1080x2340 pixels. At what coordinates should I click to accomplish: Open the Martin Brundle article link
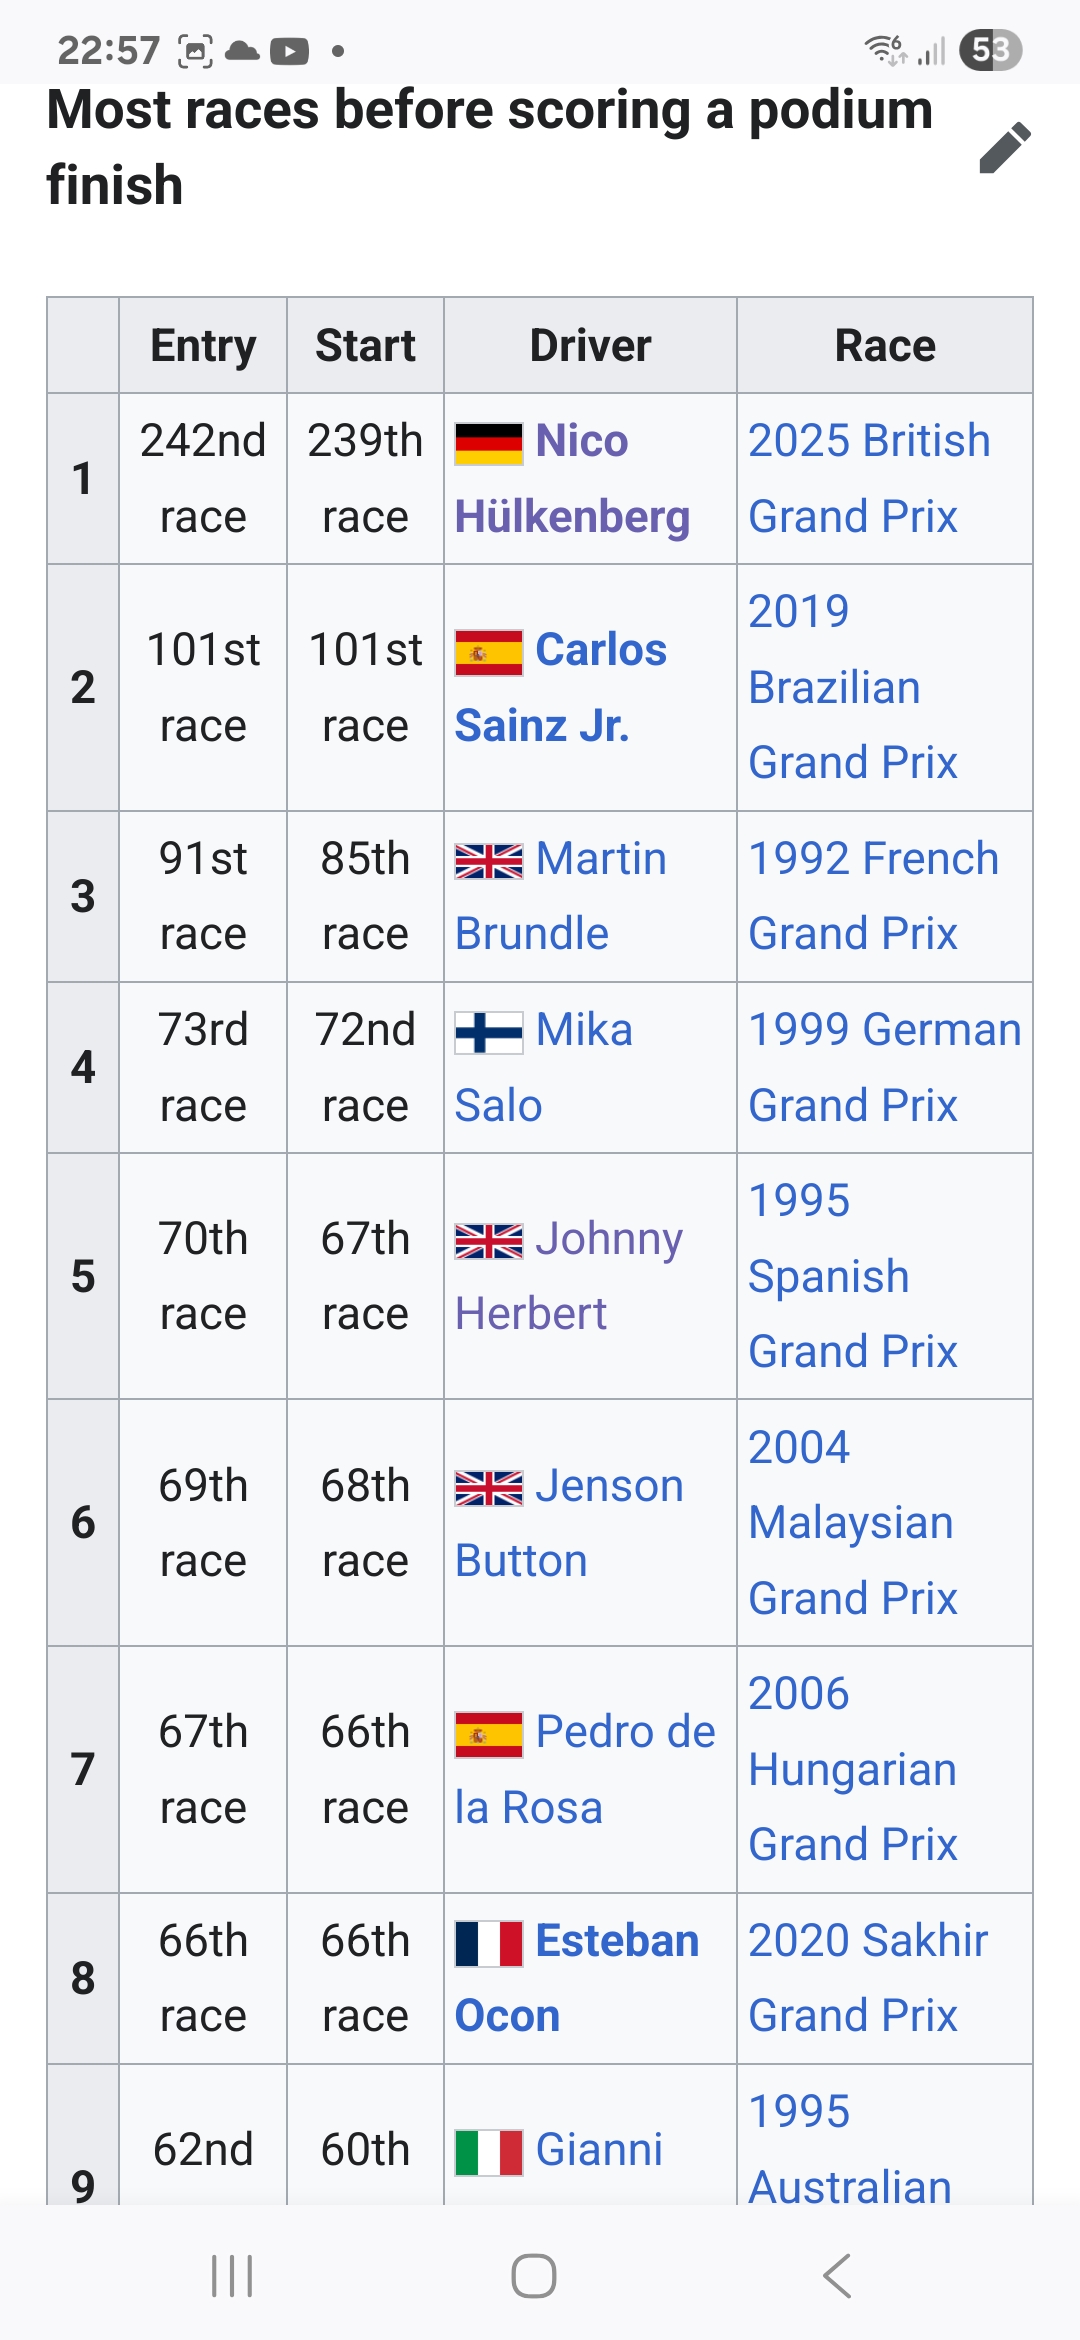561,896
